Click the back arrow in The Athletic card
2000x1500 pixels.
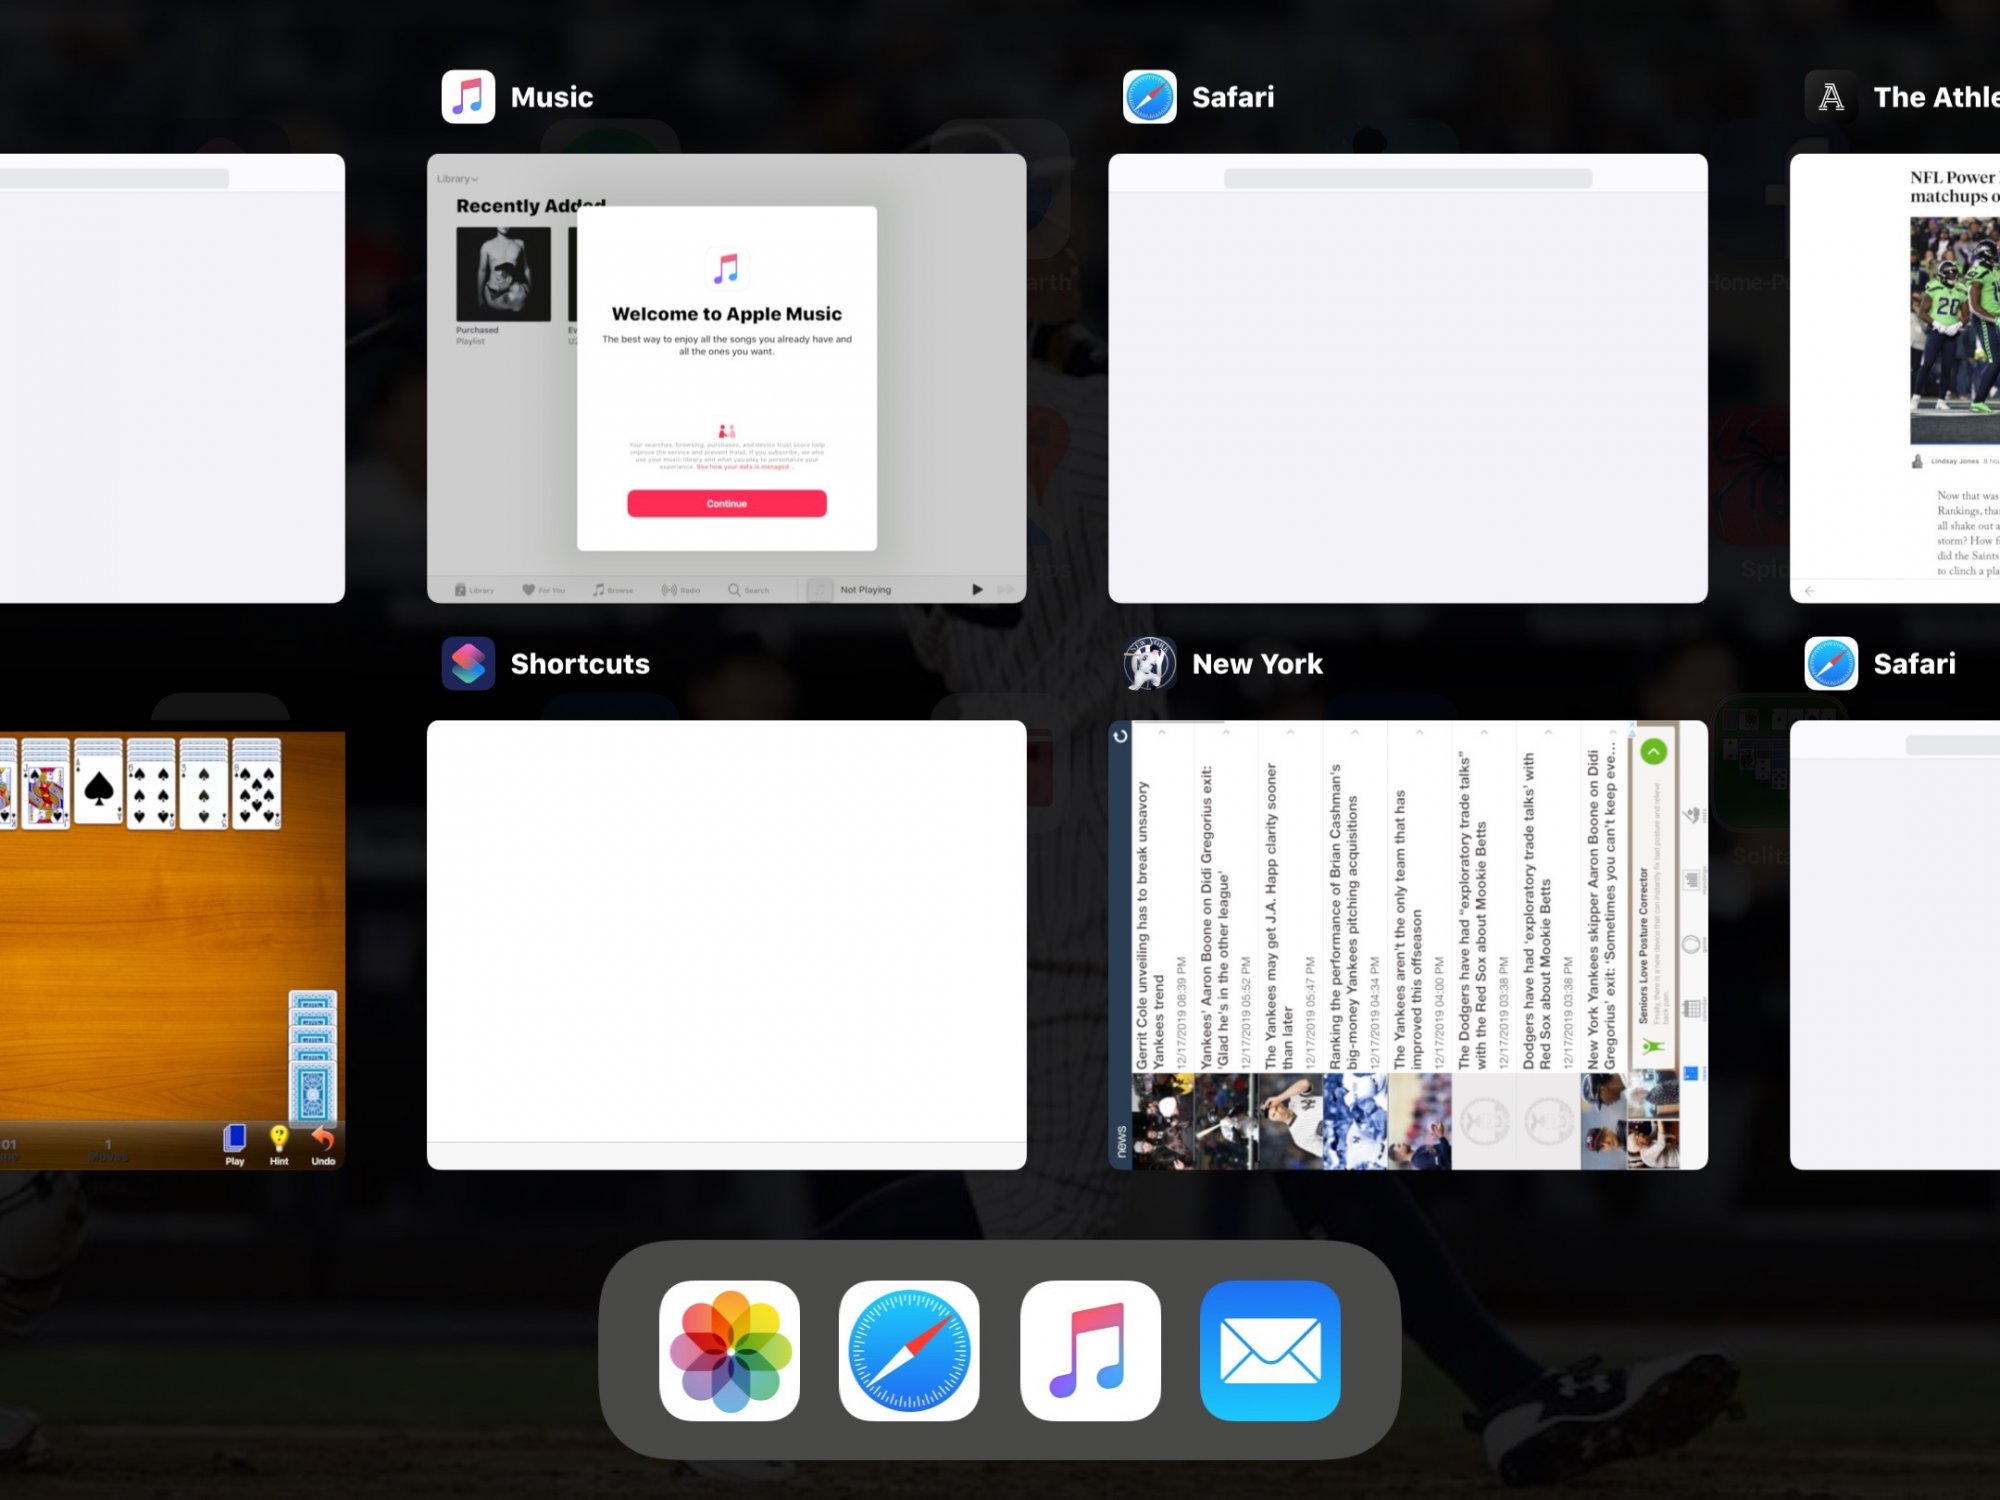click(1809, 591)
